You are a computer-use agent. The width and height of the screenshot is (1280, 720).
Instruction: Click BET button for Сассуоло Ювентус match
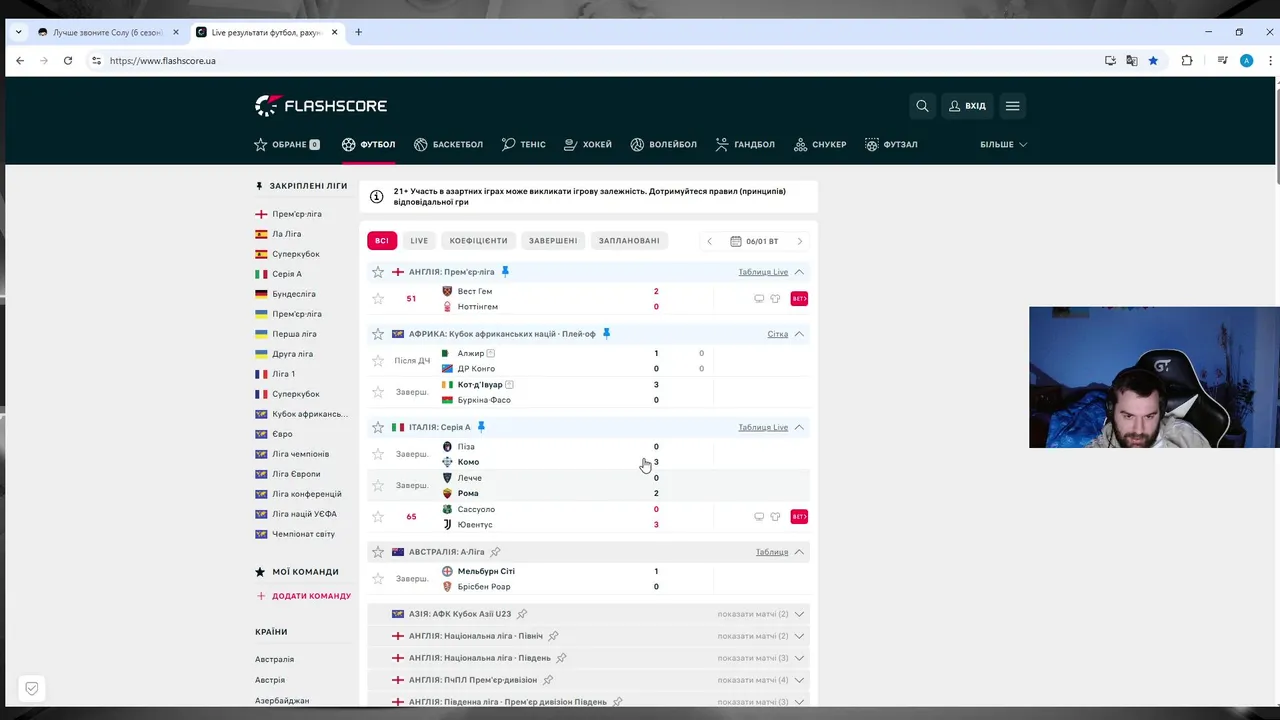pos(799,516)
